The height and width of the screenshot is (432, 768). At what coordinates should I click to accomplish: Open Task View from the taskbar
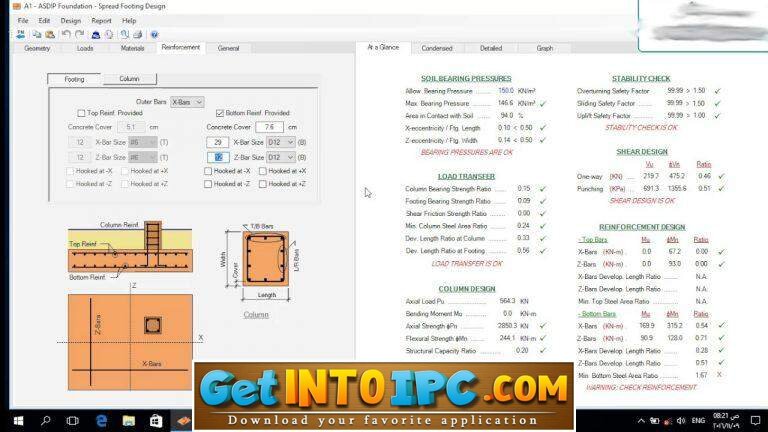pyautogui.click(x=72, y=421)
